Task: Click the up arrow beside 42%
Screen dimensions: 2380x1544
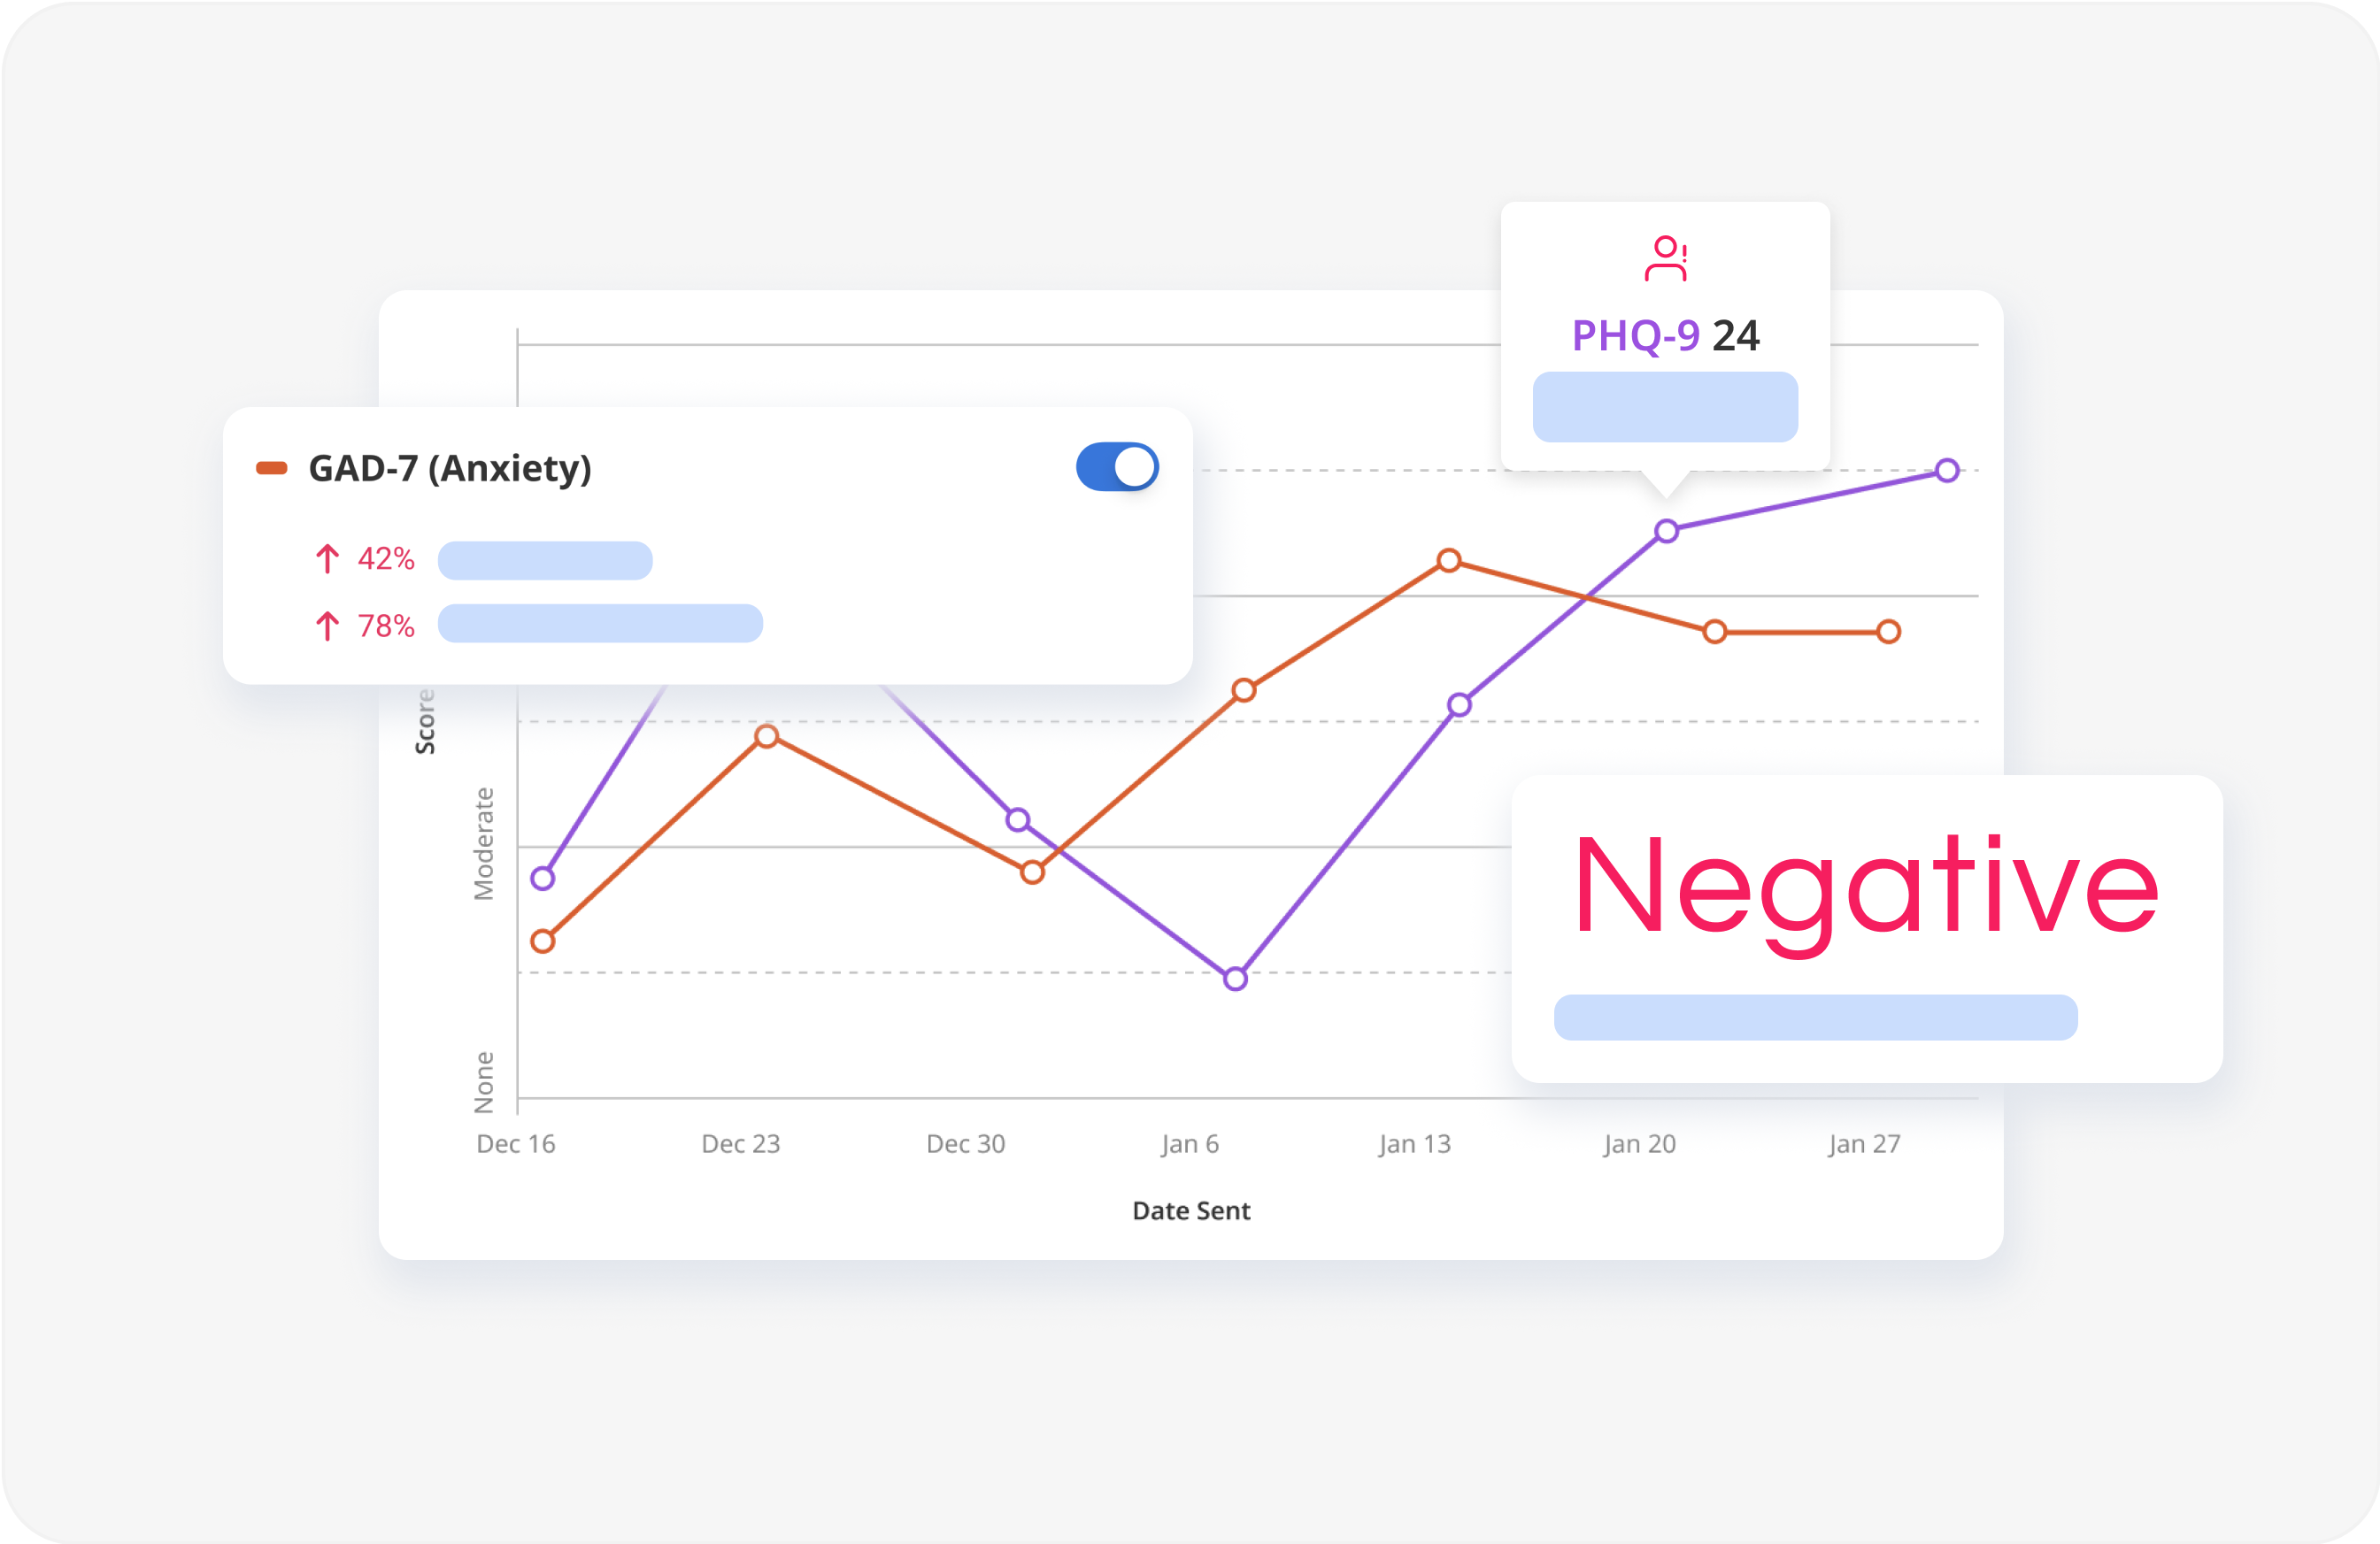Action: tap(327, 559)
